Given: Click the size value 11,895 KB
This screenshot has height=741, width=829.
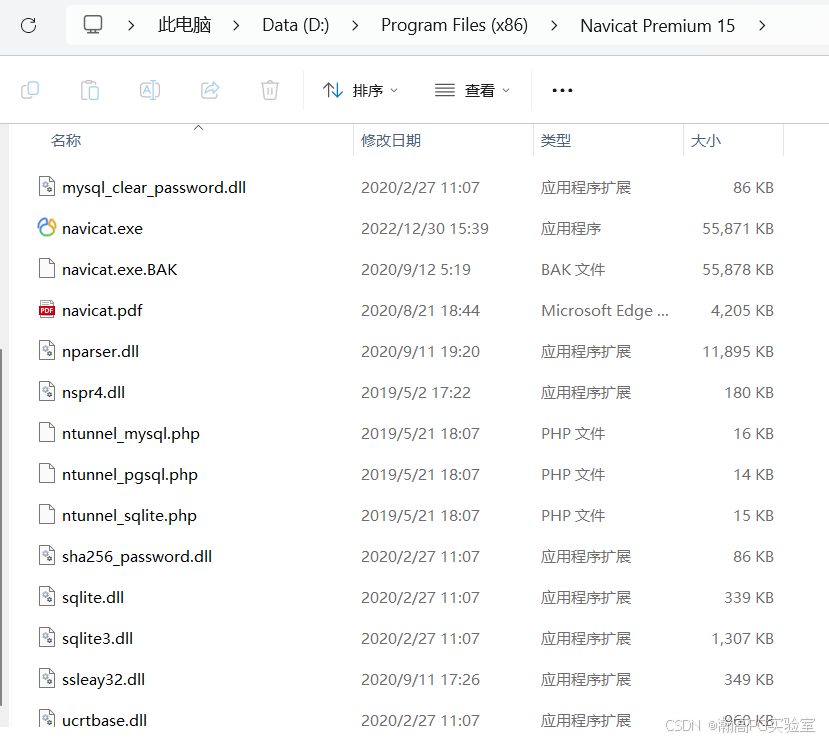Looking at the screenshot, I should [738, 351].
